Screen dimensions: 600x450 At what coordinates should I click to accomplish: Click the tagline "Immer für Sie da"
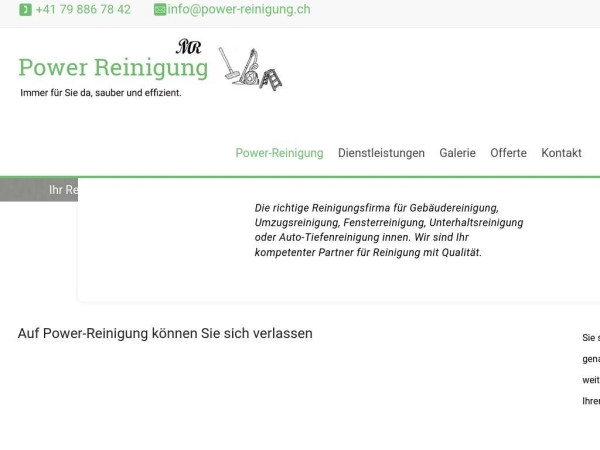(x=101, y=93)
